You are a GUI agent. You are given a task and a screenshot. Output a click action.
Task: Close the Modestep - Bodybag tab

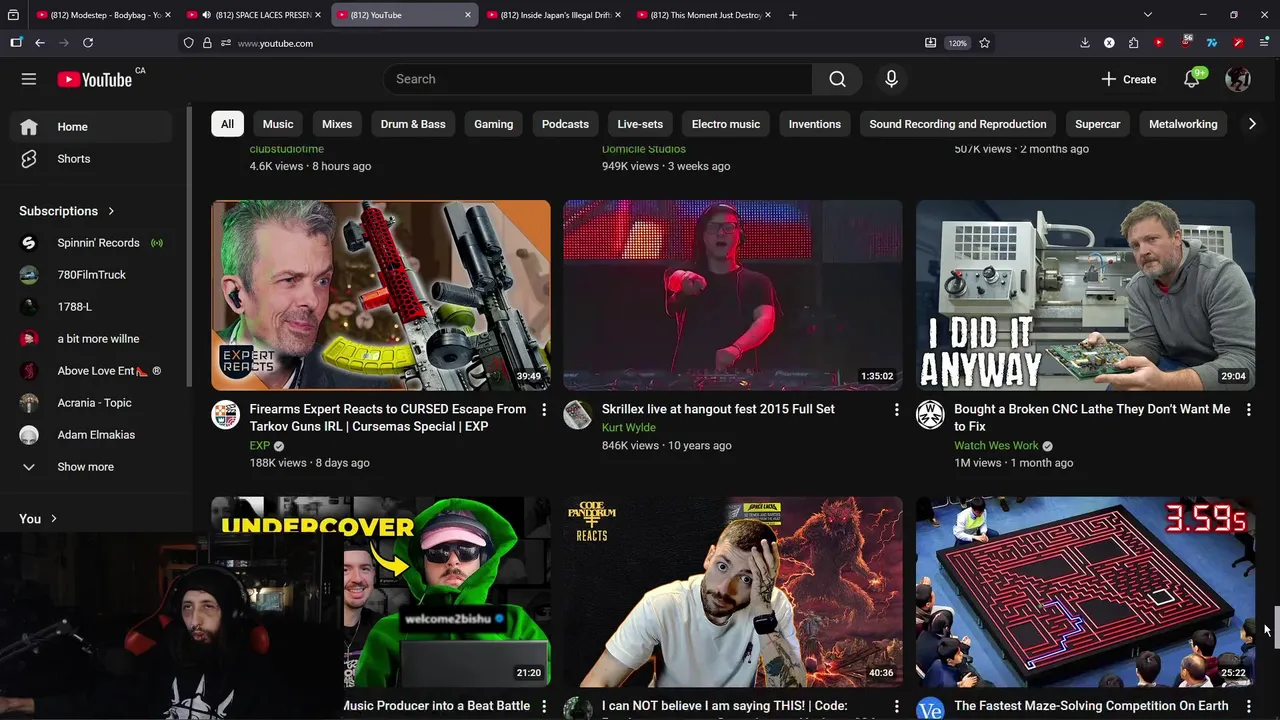(168, 15)
